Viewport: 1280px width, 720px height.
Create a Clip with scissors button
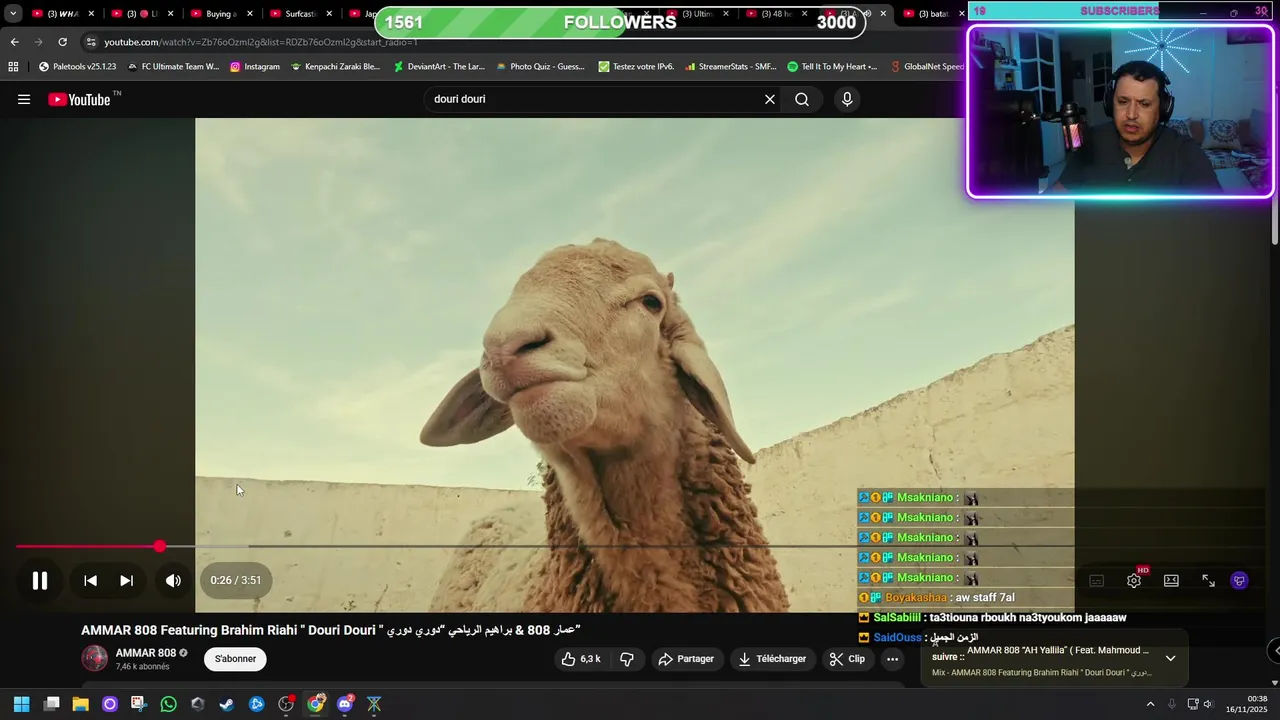pyautogui.click(x=847, y=659)
